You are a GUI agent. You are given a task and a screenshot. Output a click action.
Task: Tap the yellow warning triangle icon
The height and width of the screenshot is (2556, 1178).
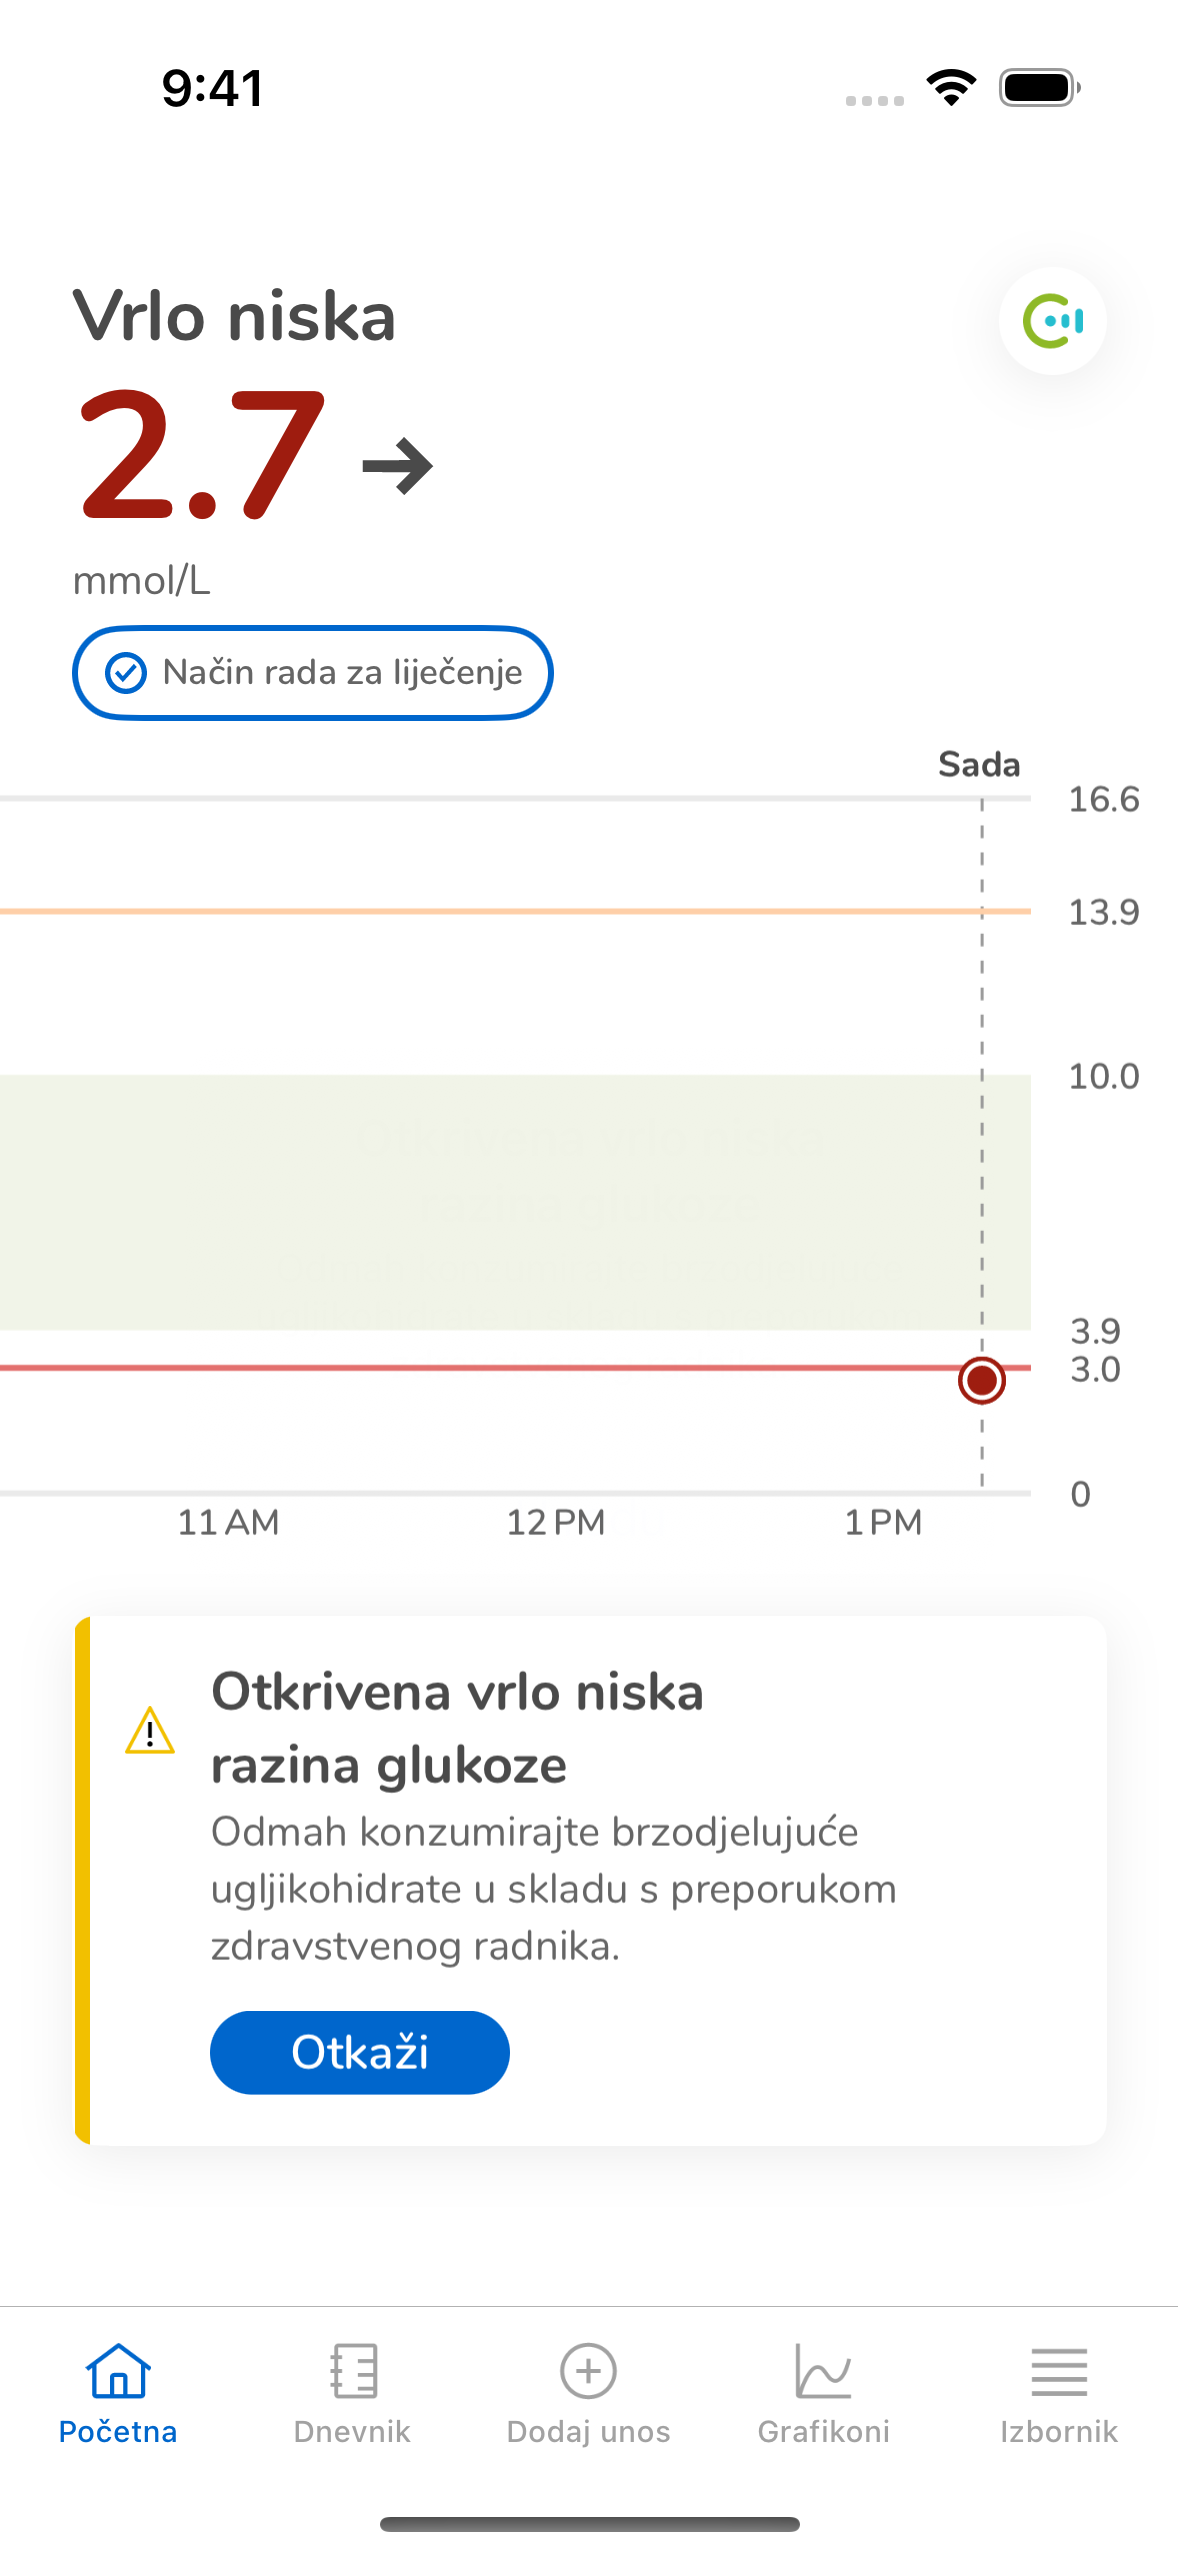[x=150, y=1731]
